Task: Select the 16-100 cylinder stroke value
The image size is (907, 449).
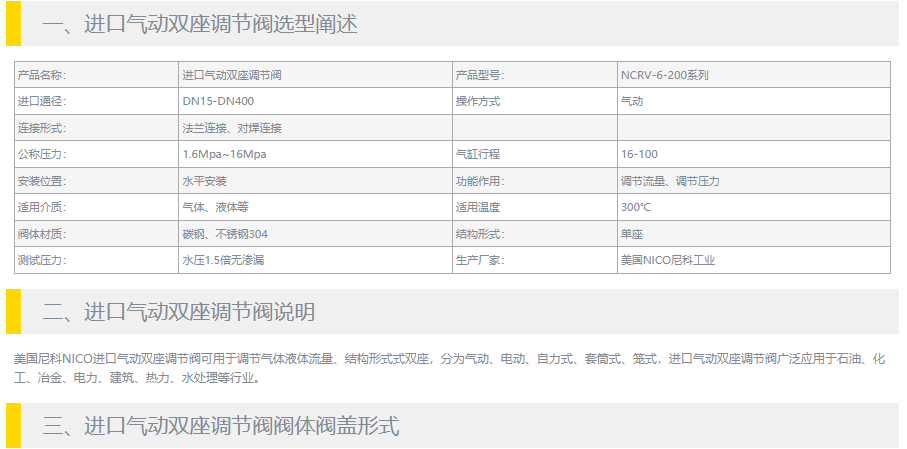Action: 639,154
